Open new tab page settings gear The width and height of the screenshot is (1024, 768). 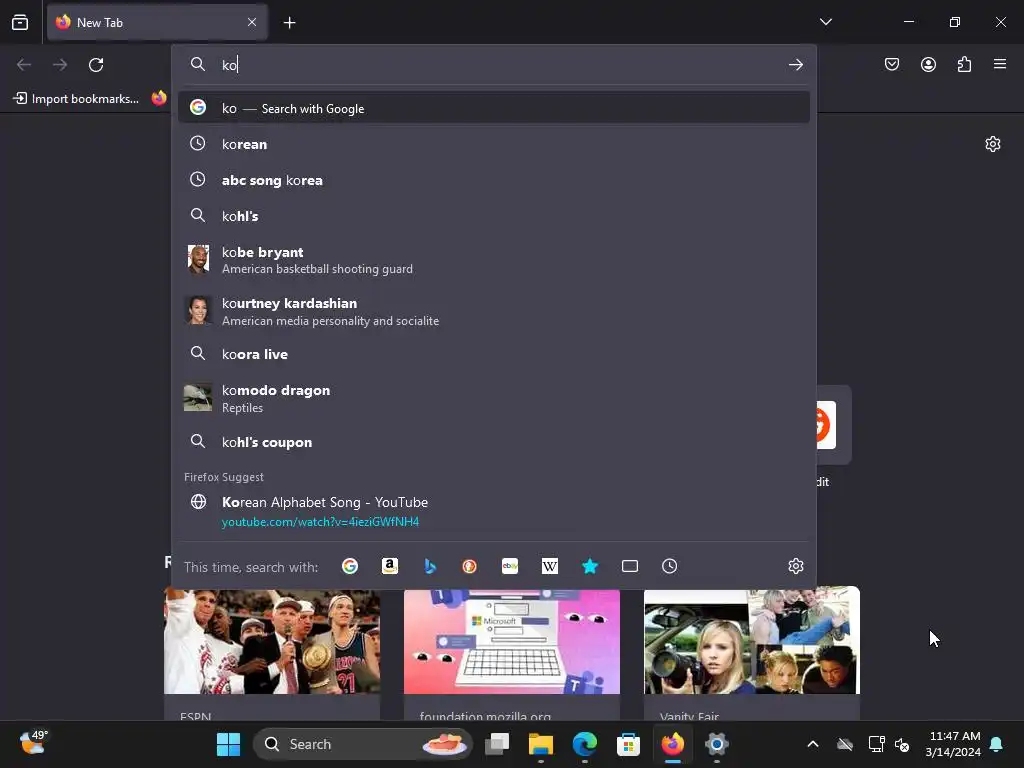point(993,144)
